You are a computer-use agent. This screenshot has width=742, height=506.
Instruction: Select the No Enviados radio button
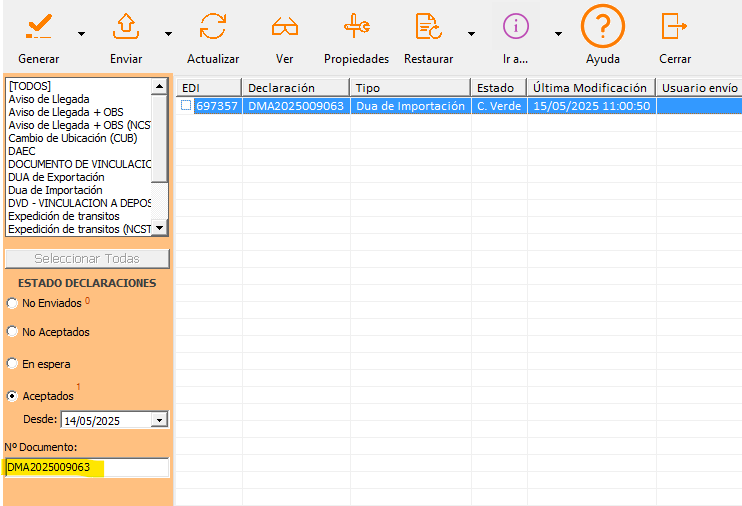coord(12,302)
